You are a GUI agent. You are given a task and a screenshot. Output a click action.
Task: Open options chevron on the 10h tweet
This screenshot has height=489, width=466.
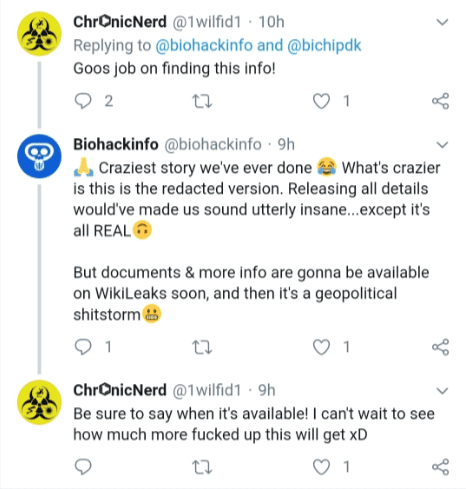click(442, 22)
